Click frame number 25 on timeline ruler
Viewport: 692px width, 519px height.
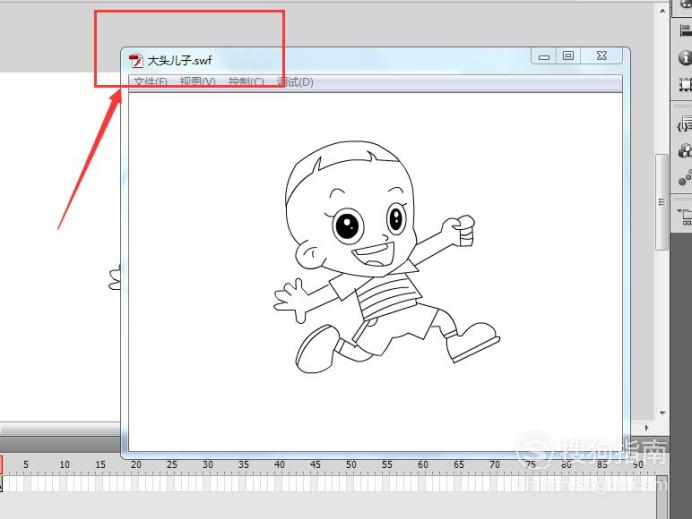point(172,464)
